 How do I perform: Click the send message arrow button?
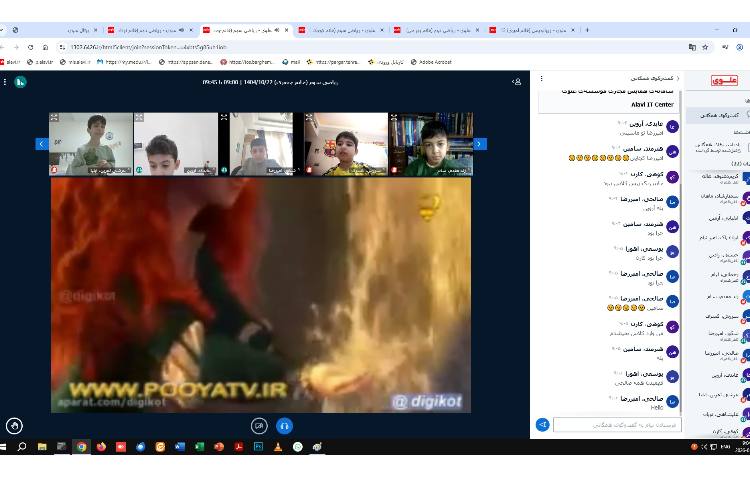[x=543, y=425]
